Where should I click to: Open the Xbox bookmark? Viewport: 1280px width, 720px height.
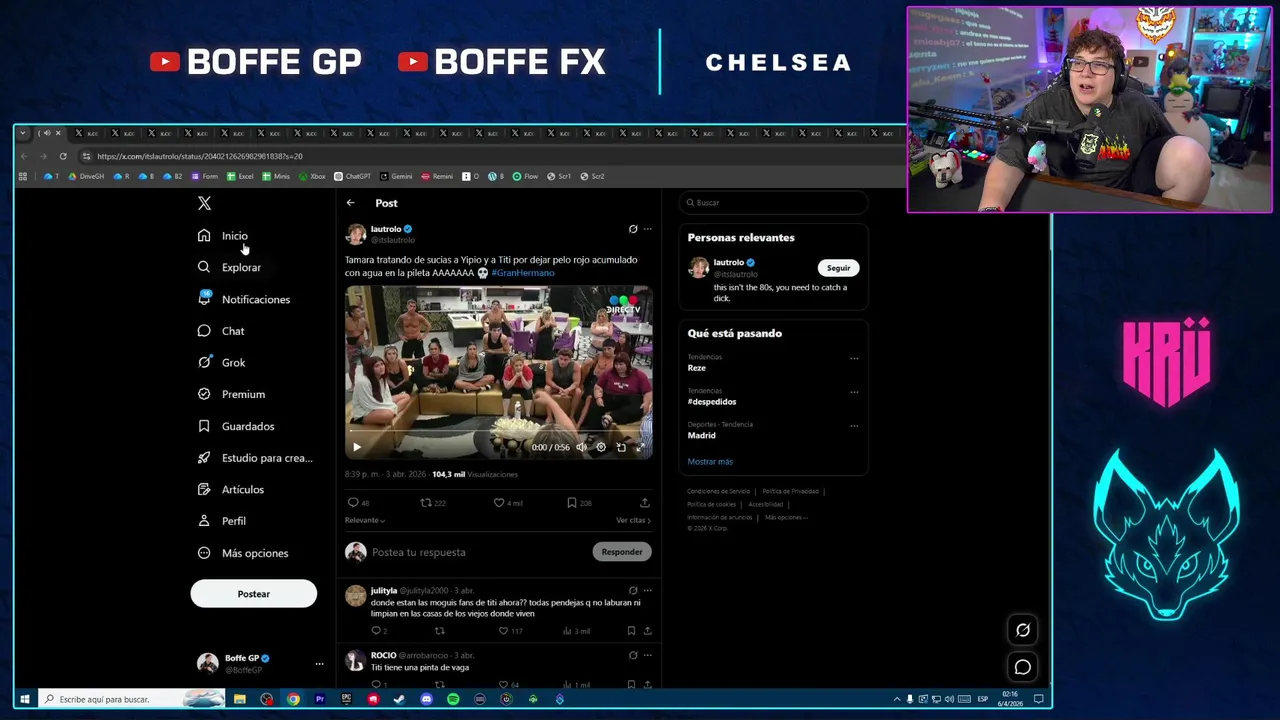(x=312, y=177)
